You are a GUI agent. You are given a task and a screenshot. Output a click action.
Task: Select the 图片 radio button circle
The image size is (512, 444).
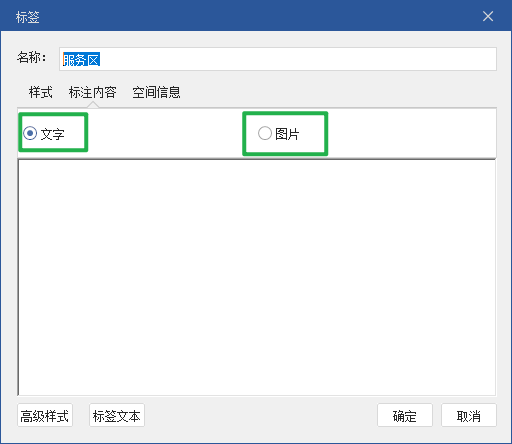coord(265,133)
